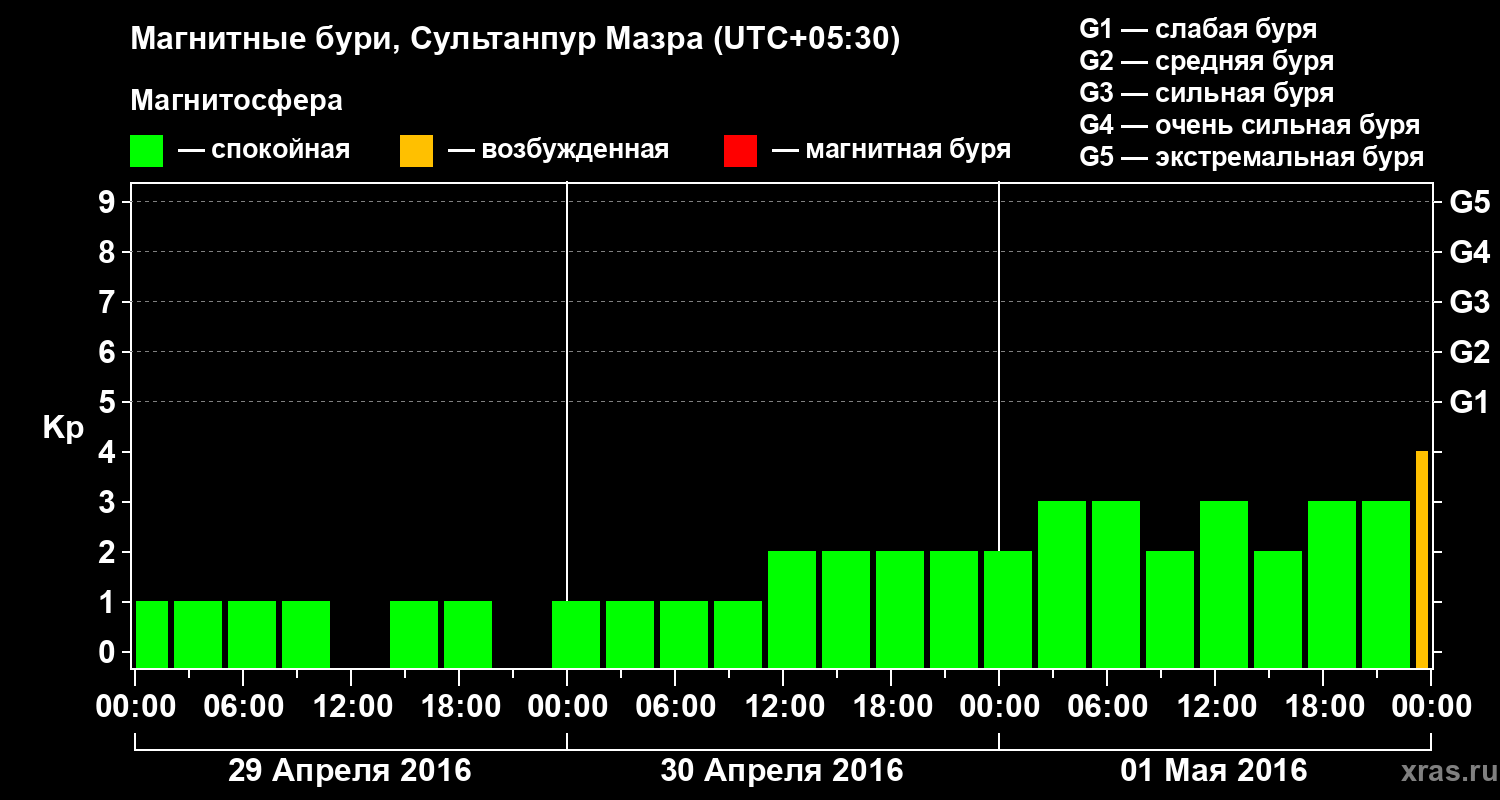
Task: Click the 30 Апреля 2016 date label
Action: pyautogui.click(x=782, y=771)
